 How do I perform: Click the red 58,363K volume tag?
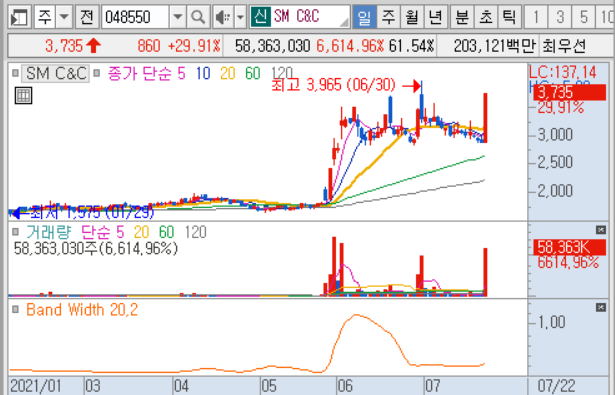point(569,248)
